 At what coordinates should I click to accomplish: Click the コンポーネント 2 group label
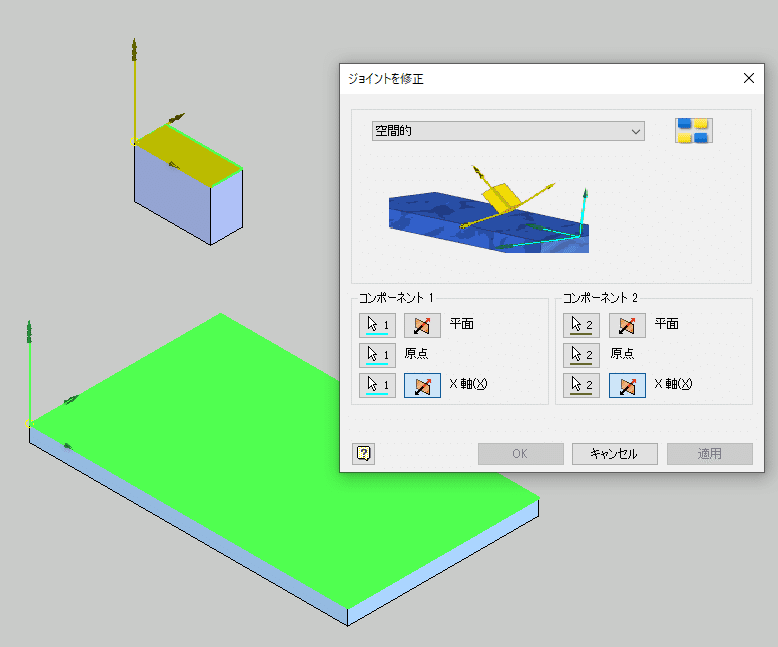600,298
